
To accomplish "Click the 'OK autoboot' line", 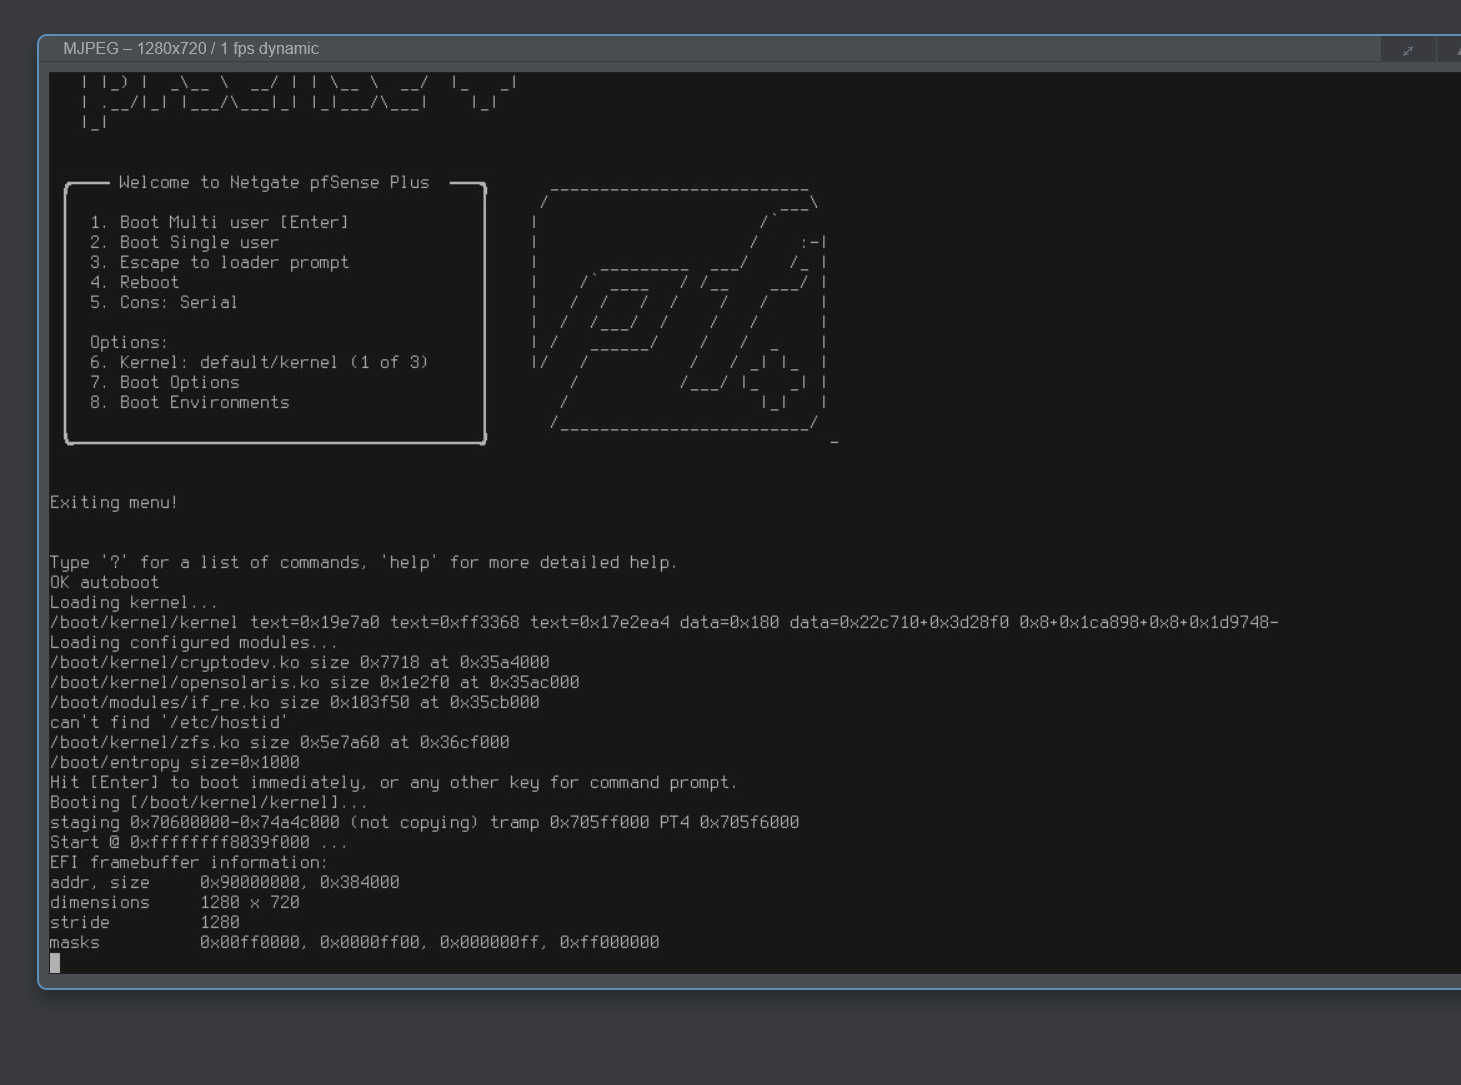I will [x=104, y=582].
